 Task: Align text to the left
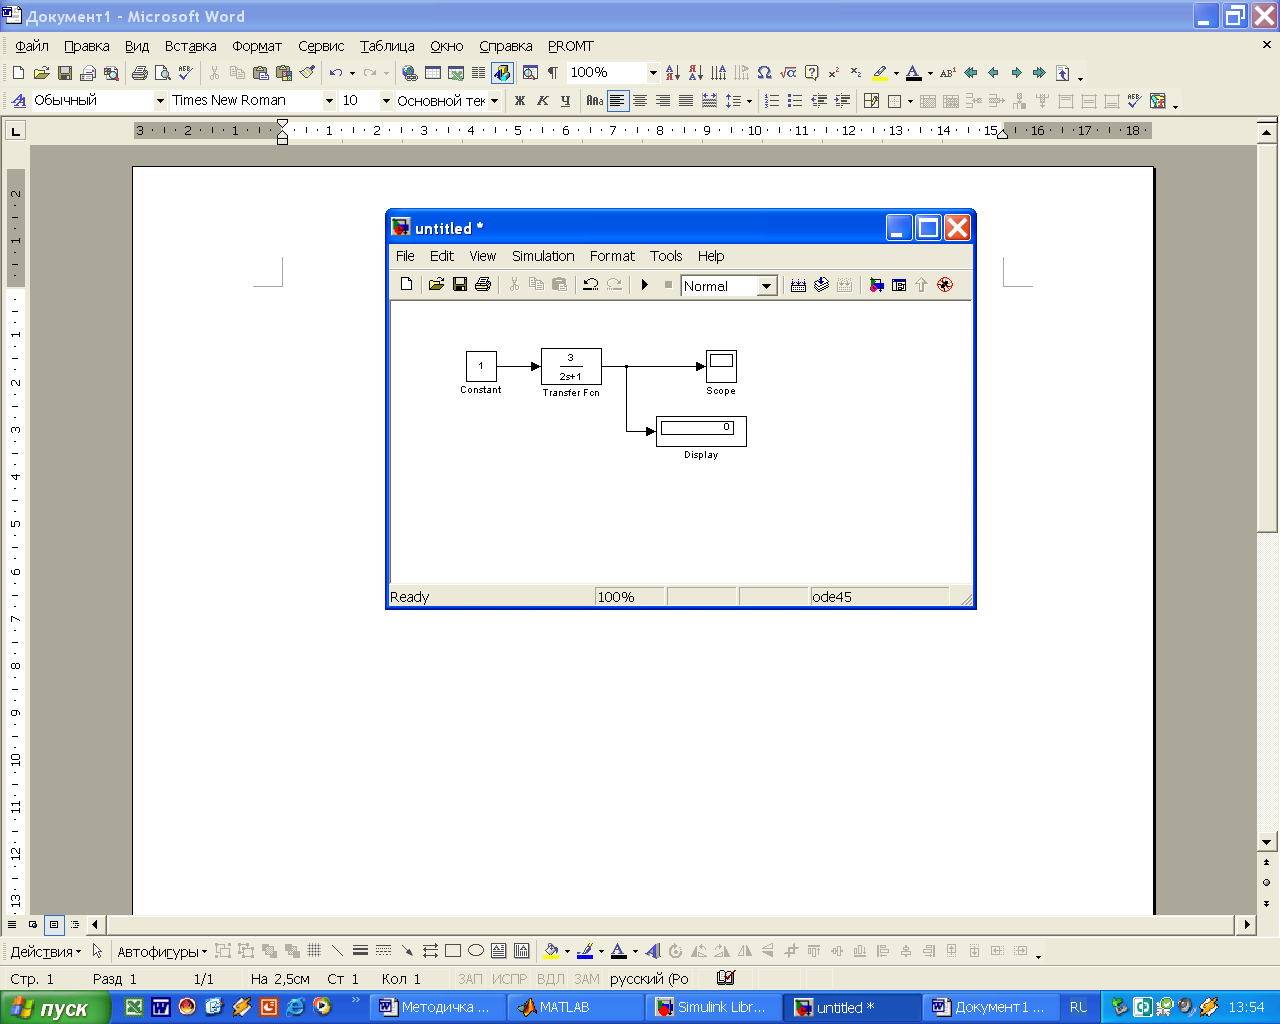coord(617,101)
